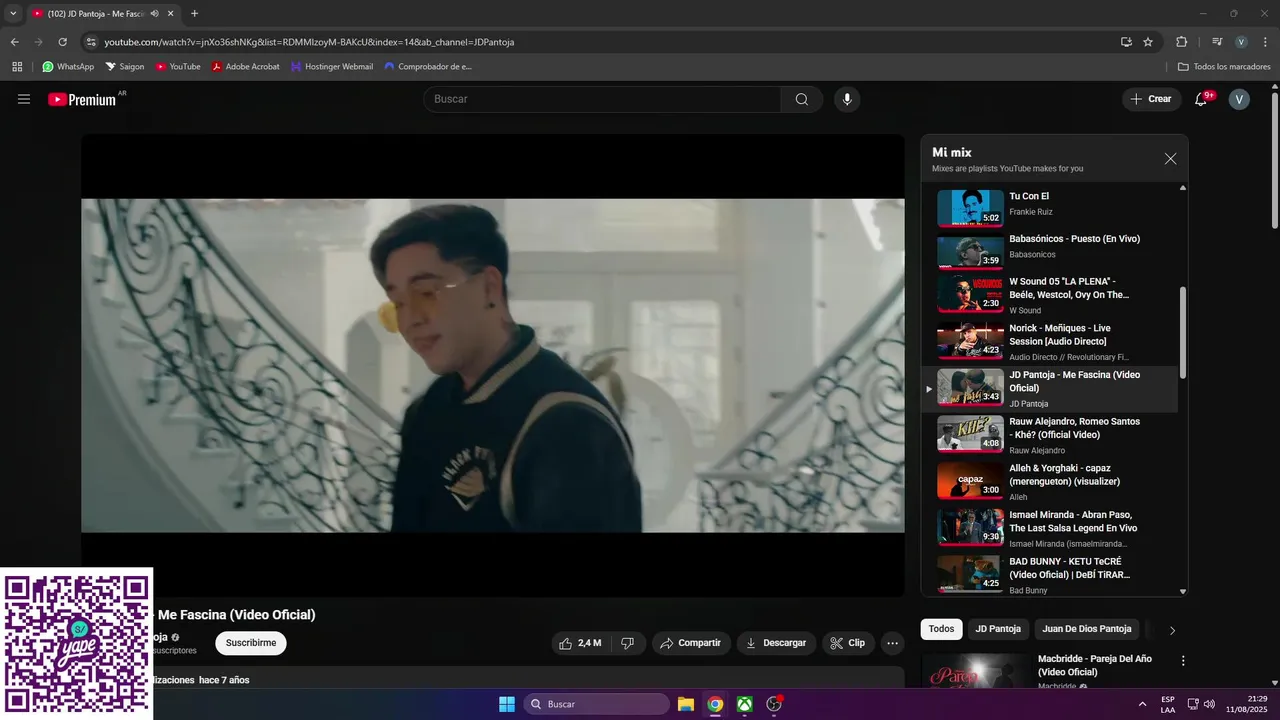1280x720 pixels.
Task: Click the page vertical scrollbar
Action: [1274, 160]
